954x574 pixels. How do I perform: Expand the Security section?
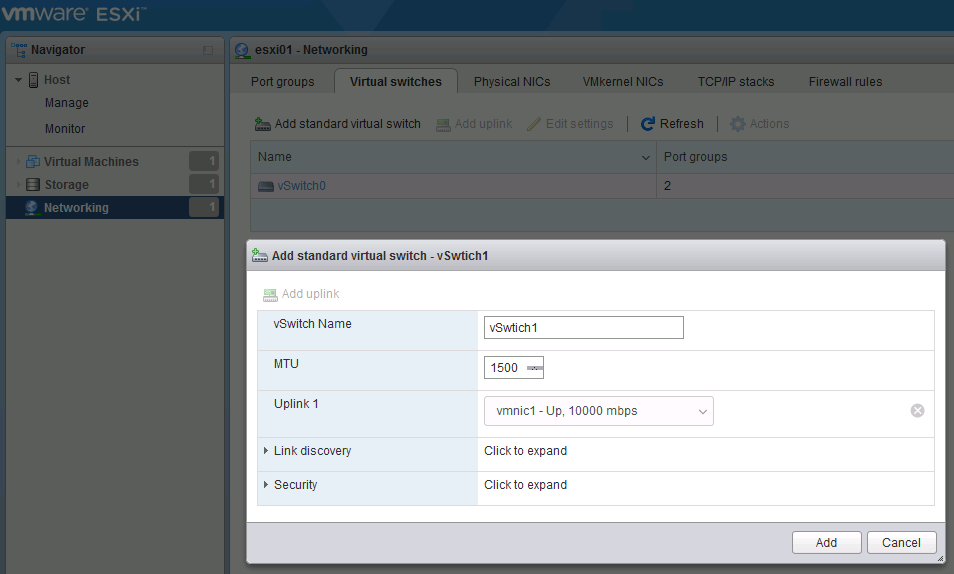266,485
